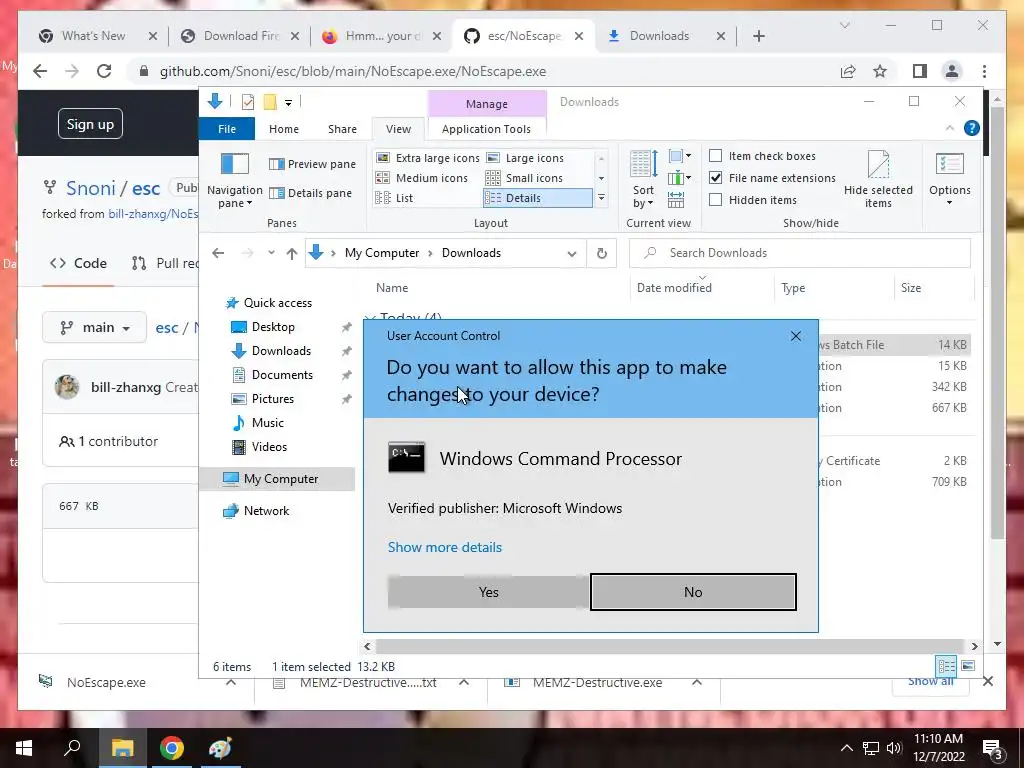Open the Application Tools ribbon tab

pos(486,129)
